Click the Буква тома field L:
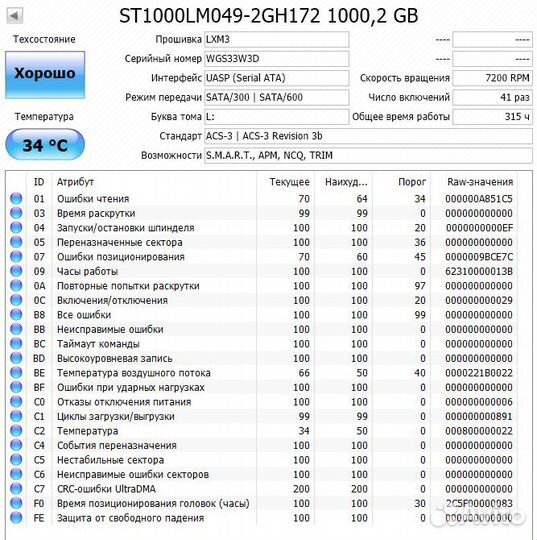The image size is (537, 540). click(277, 117)
